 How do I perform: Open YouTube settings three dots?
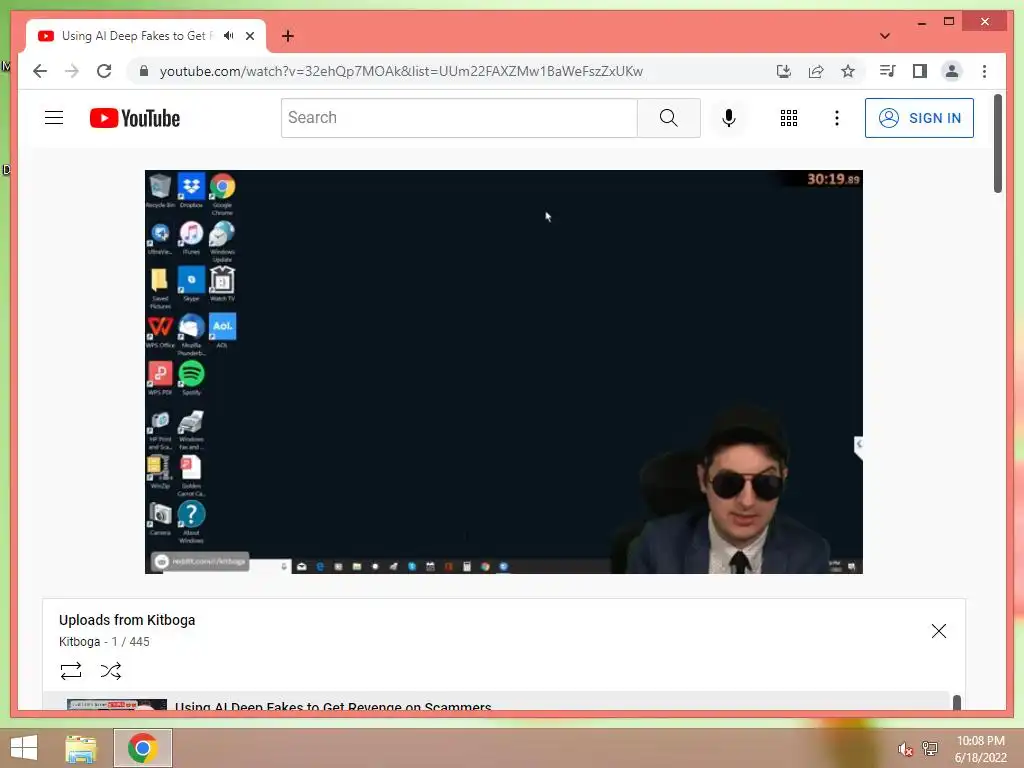pyautogui.click(x=837, y=118)
